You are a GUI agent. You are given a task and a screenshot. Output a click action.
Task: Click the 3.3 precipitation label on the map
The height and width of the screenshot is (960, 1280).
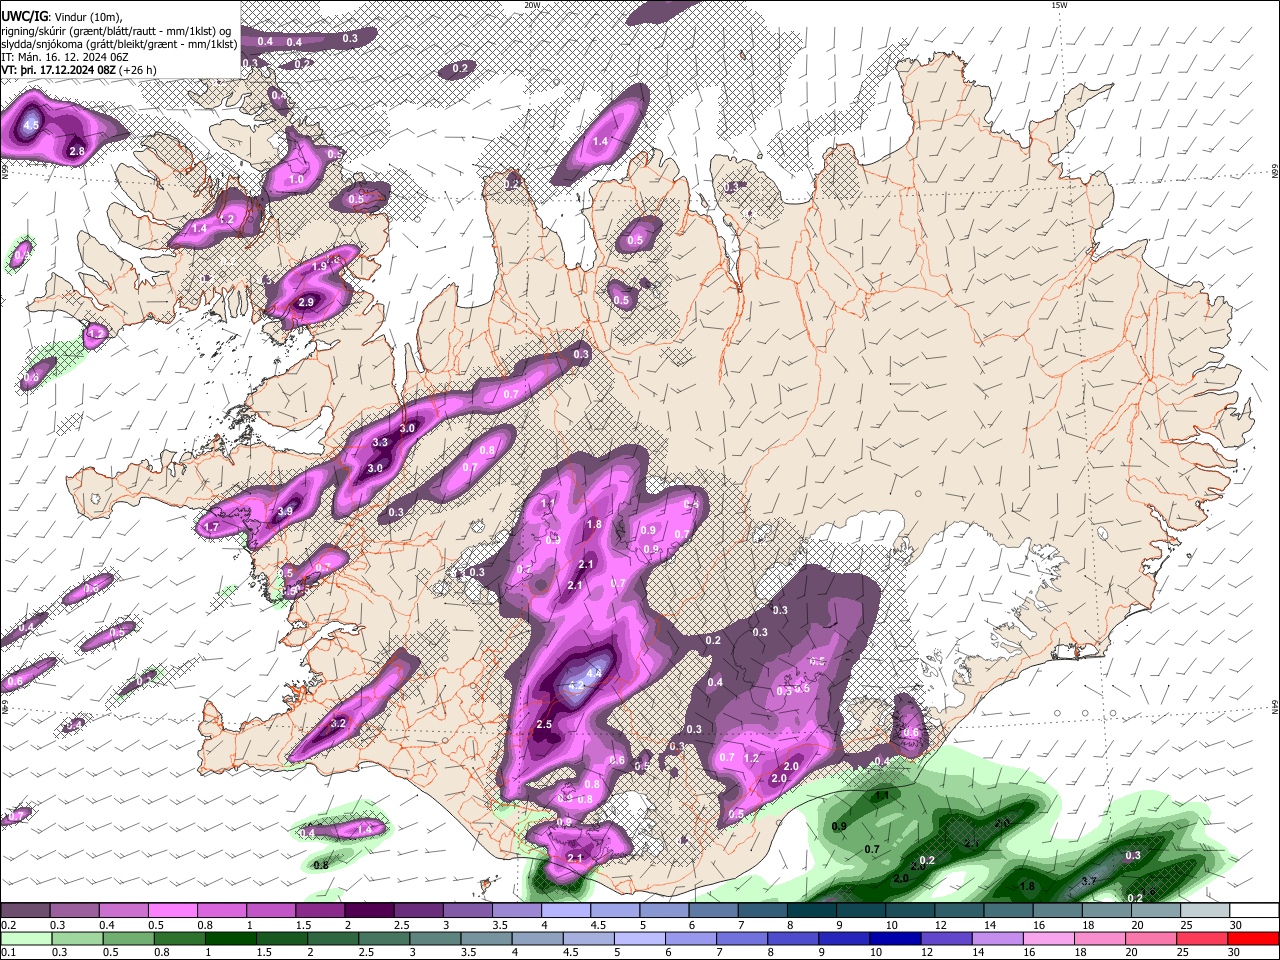click(380, 442)
